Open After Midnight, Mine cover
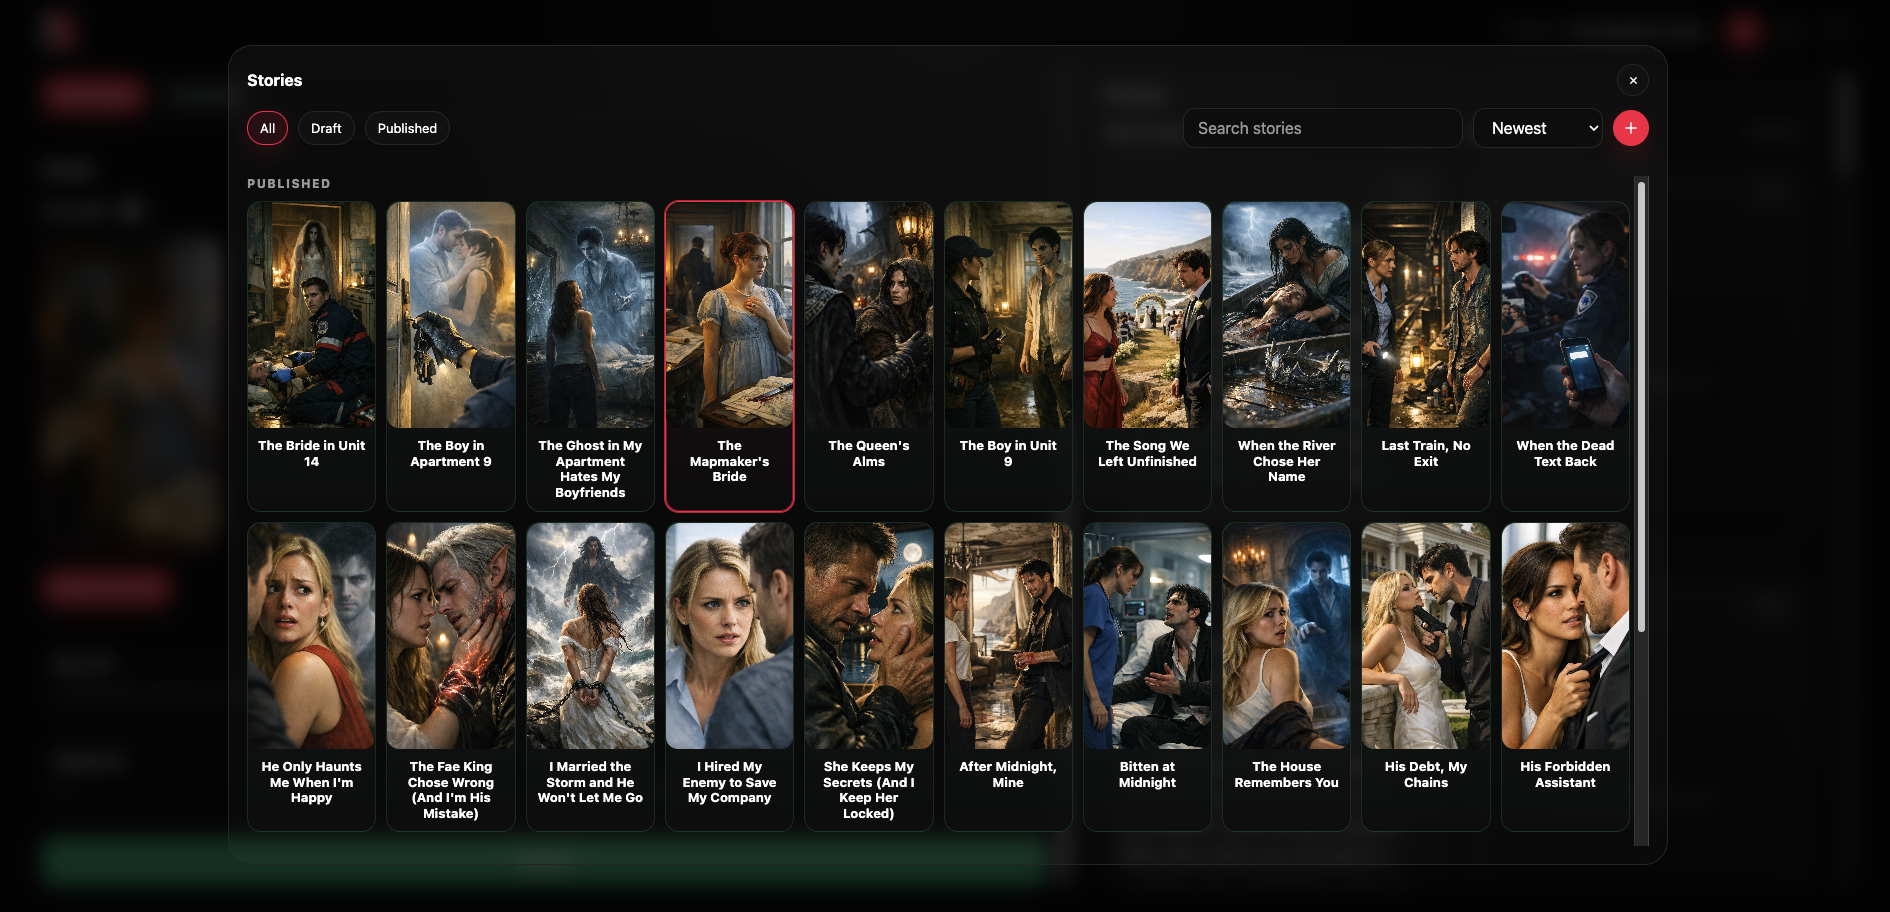Viewport: 1890px width, 912px height. (1008, 636)
